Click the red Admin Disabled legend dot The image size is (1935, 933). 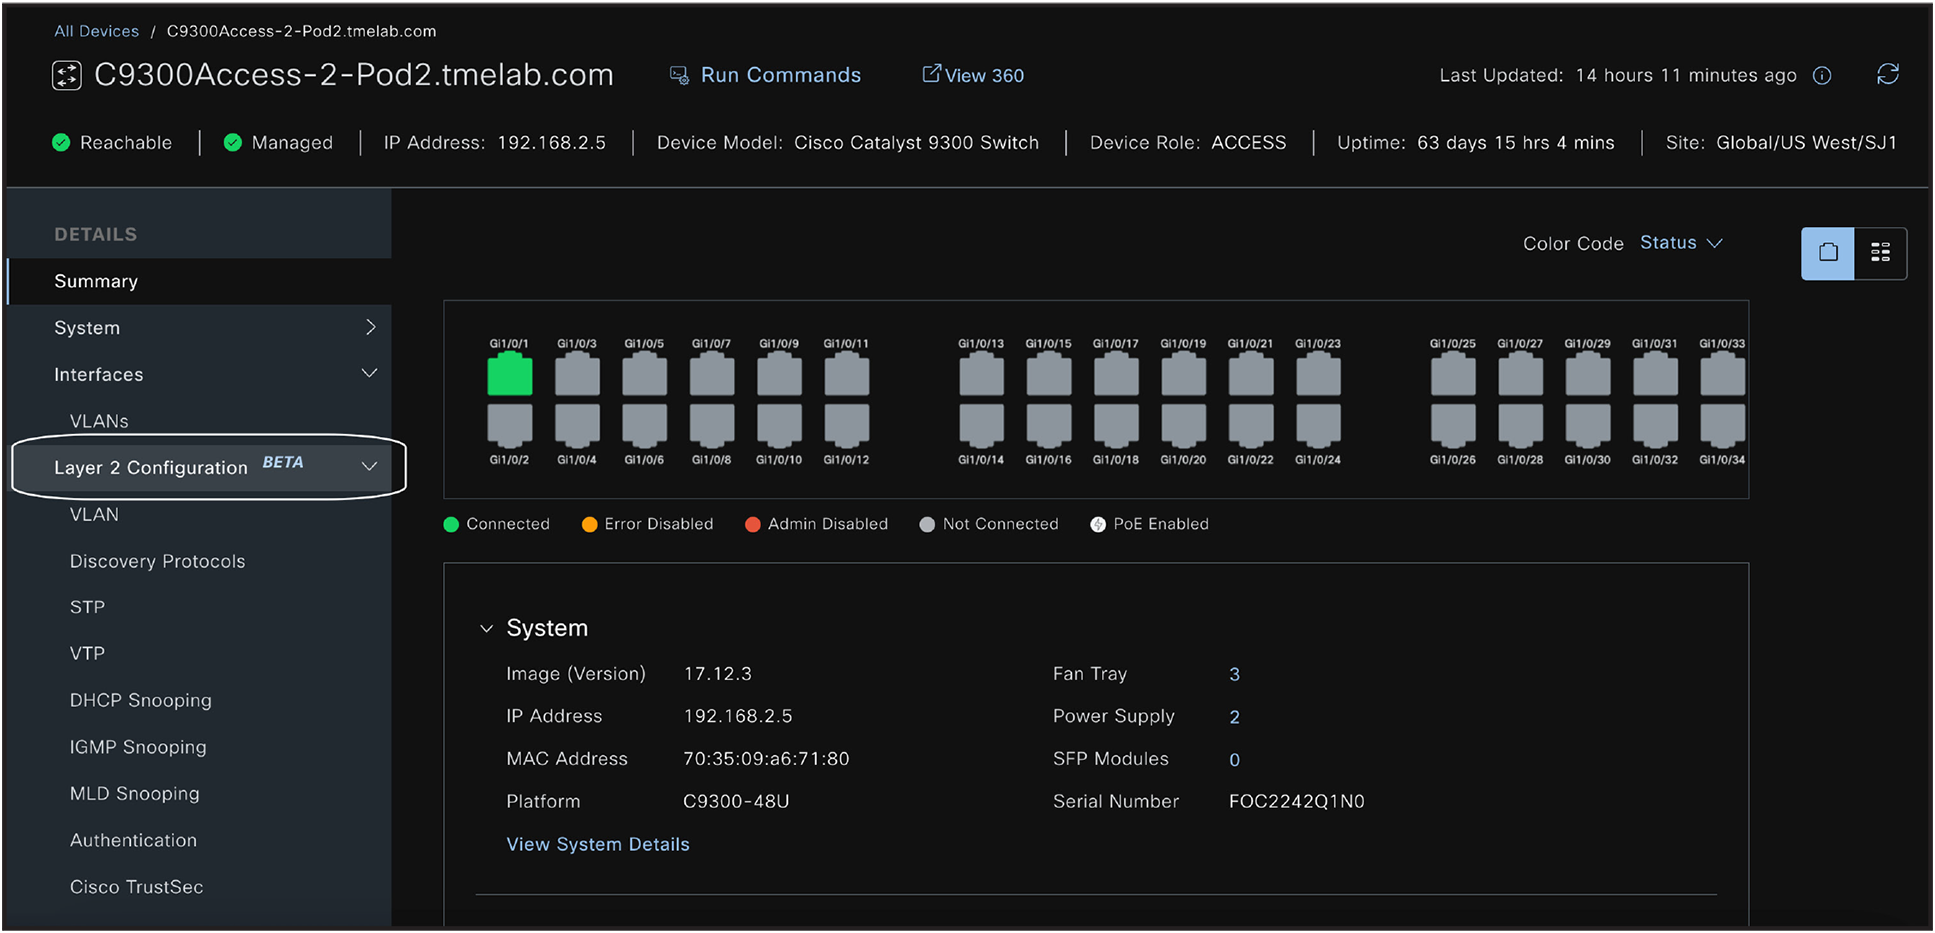753,524
